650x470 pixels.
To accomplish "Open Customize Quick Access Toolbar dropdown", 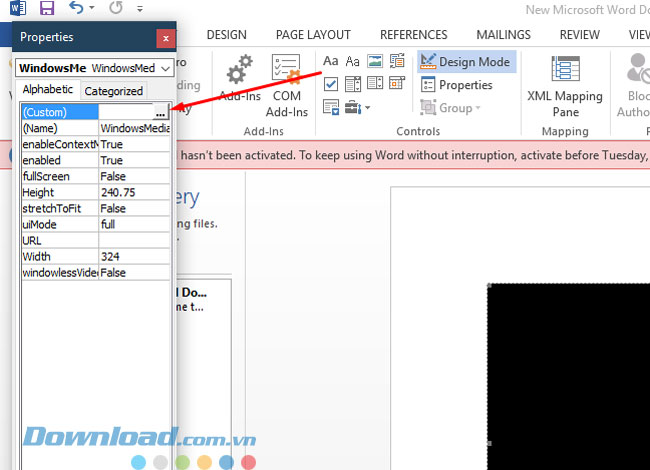I will click(x=140, y=8).
